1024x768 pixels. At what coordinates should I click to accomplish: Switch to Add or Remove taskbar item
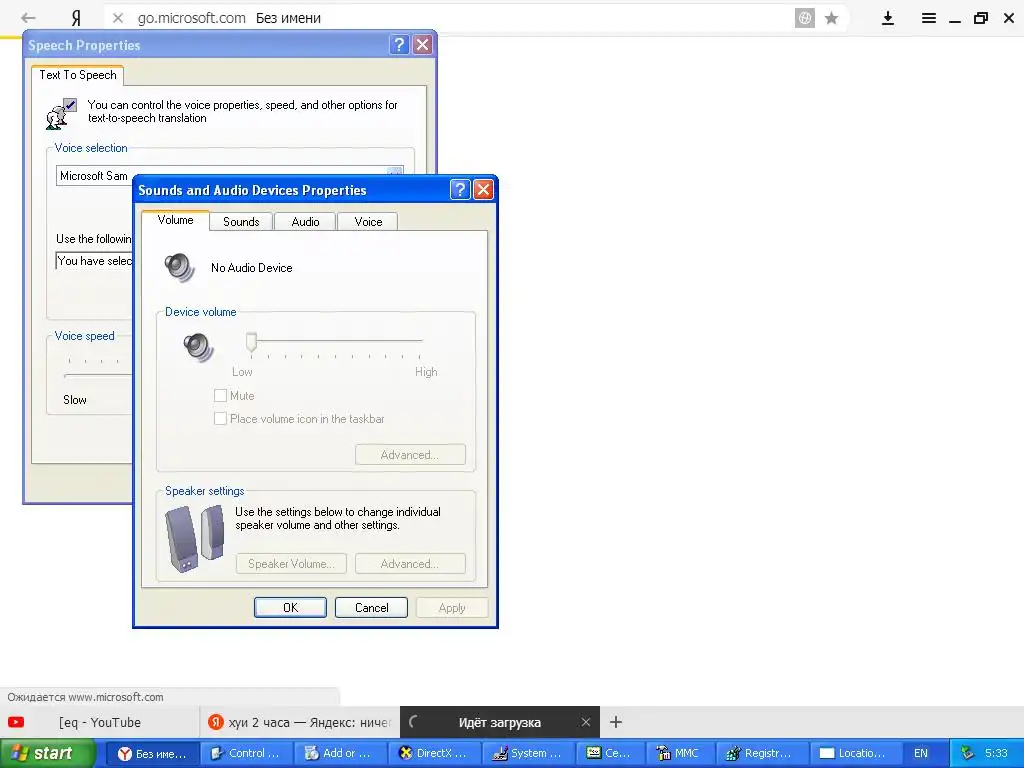340,753
